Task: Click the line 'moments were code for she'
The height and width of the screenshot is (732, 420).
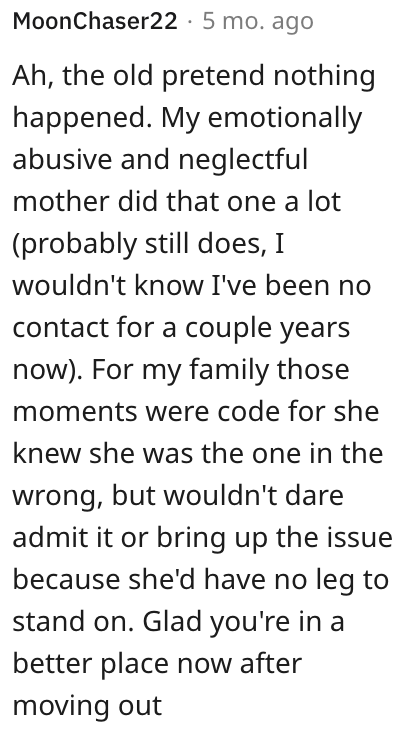Action: coord(196,411)
